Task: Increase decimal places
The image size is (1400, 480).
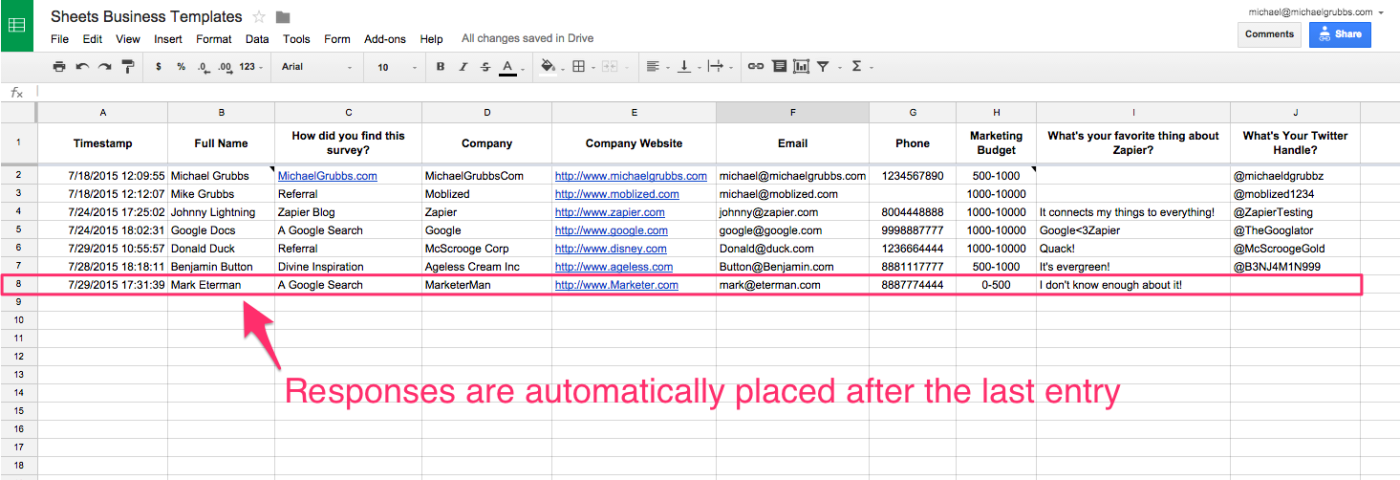Action: click(225, 67)
